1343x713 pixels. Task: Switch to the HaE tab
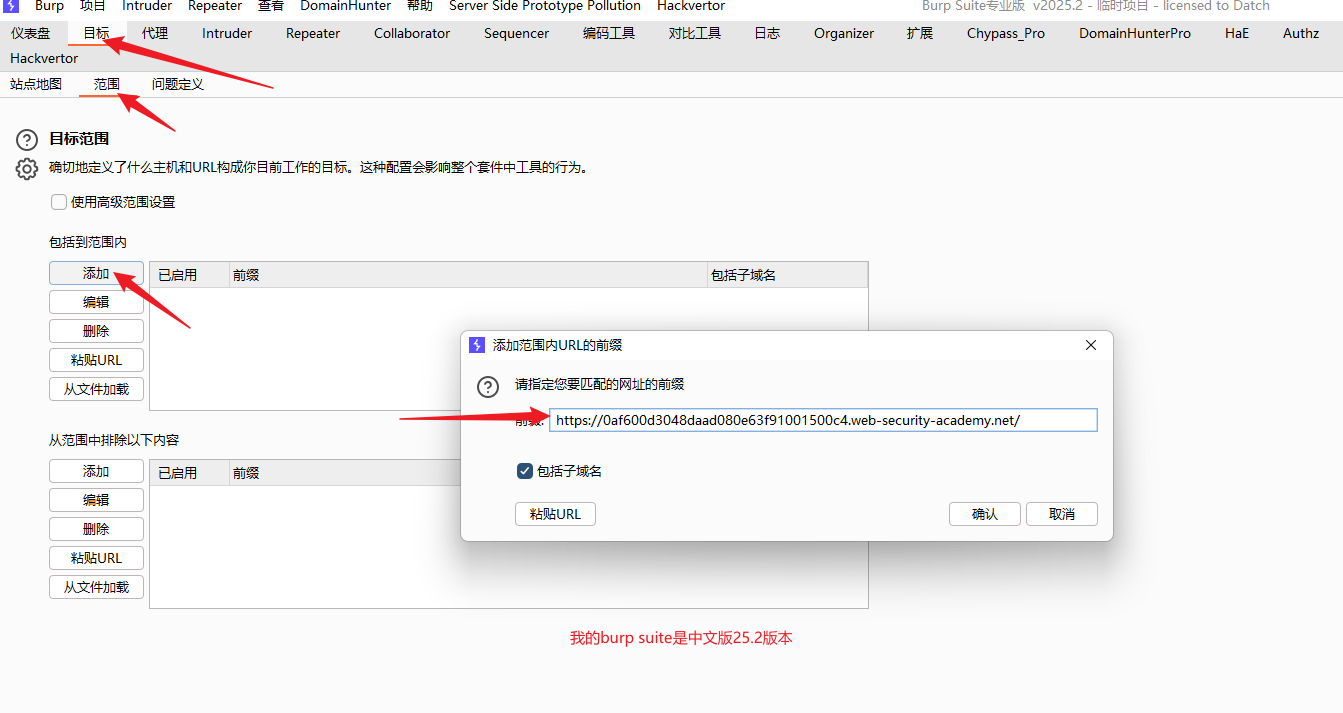coord(1237,33)
